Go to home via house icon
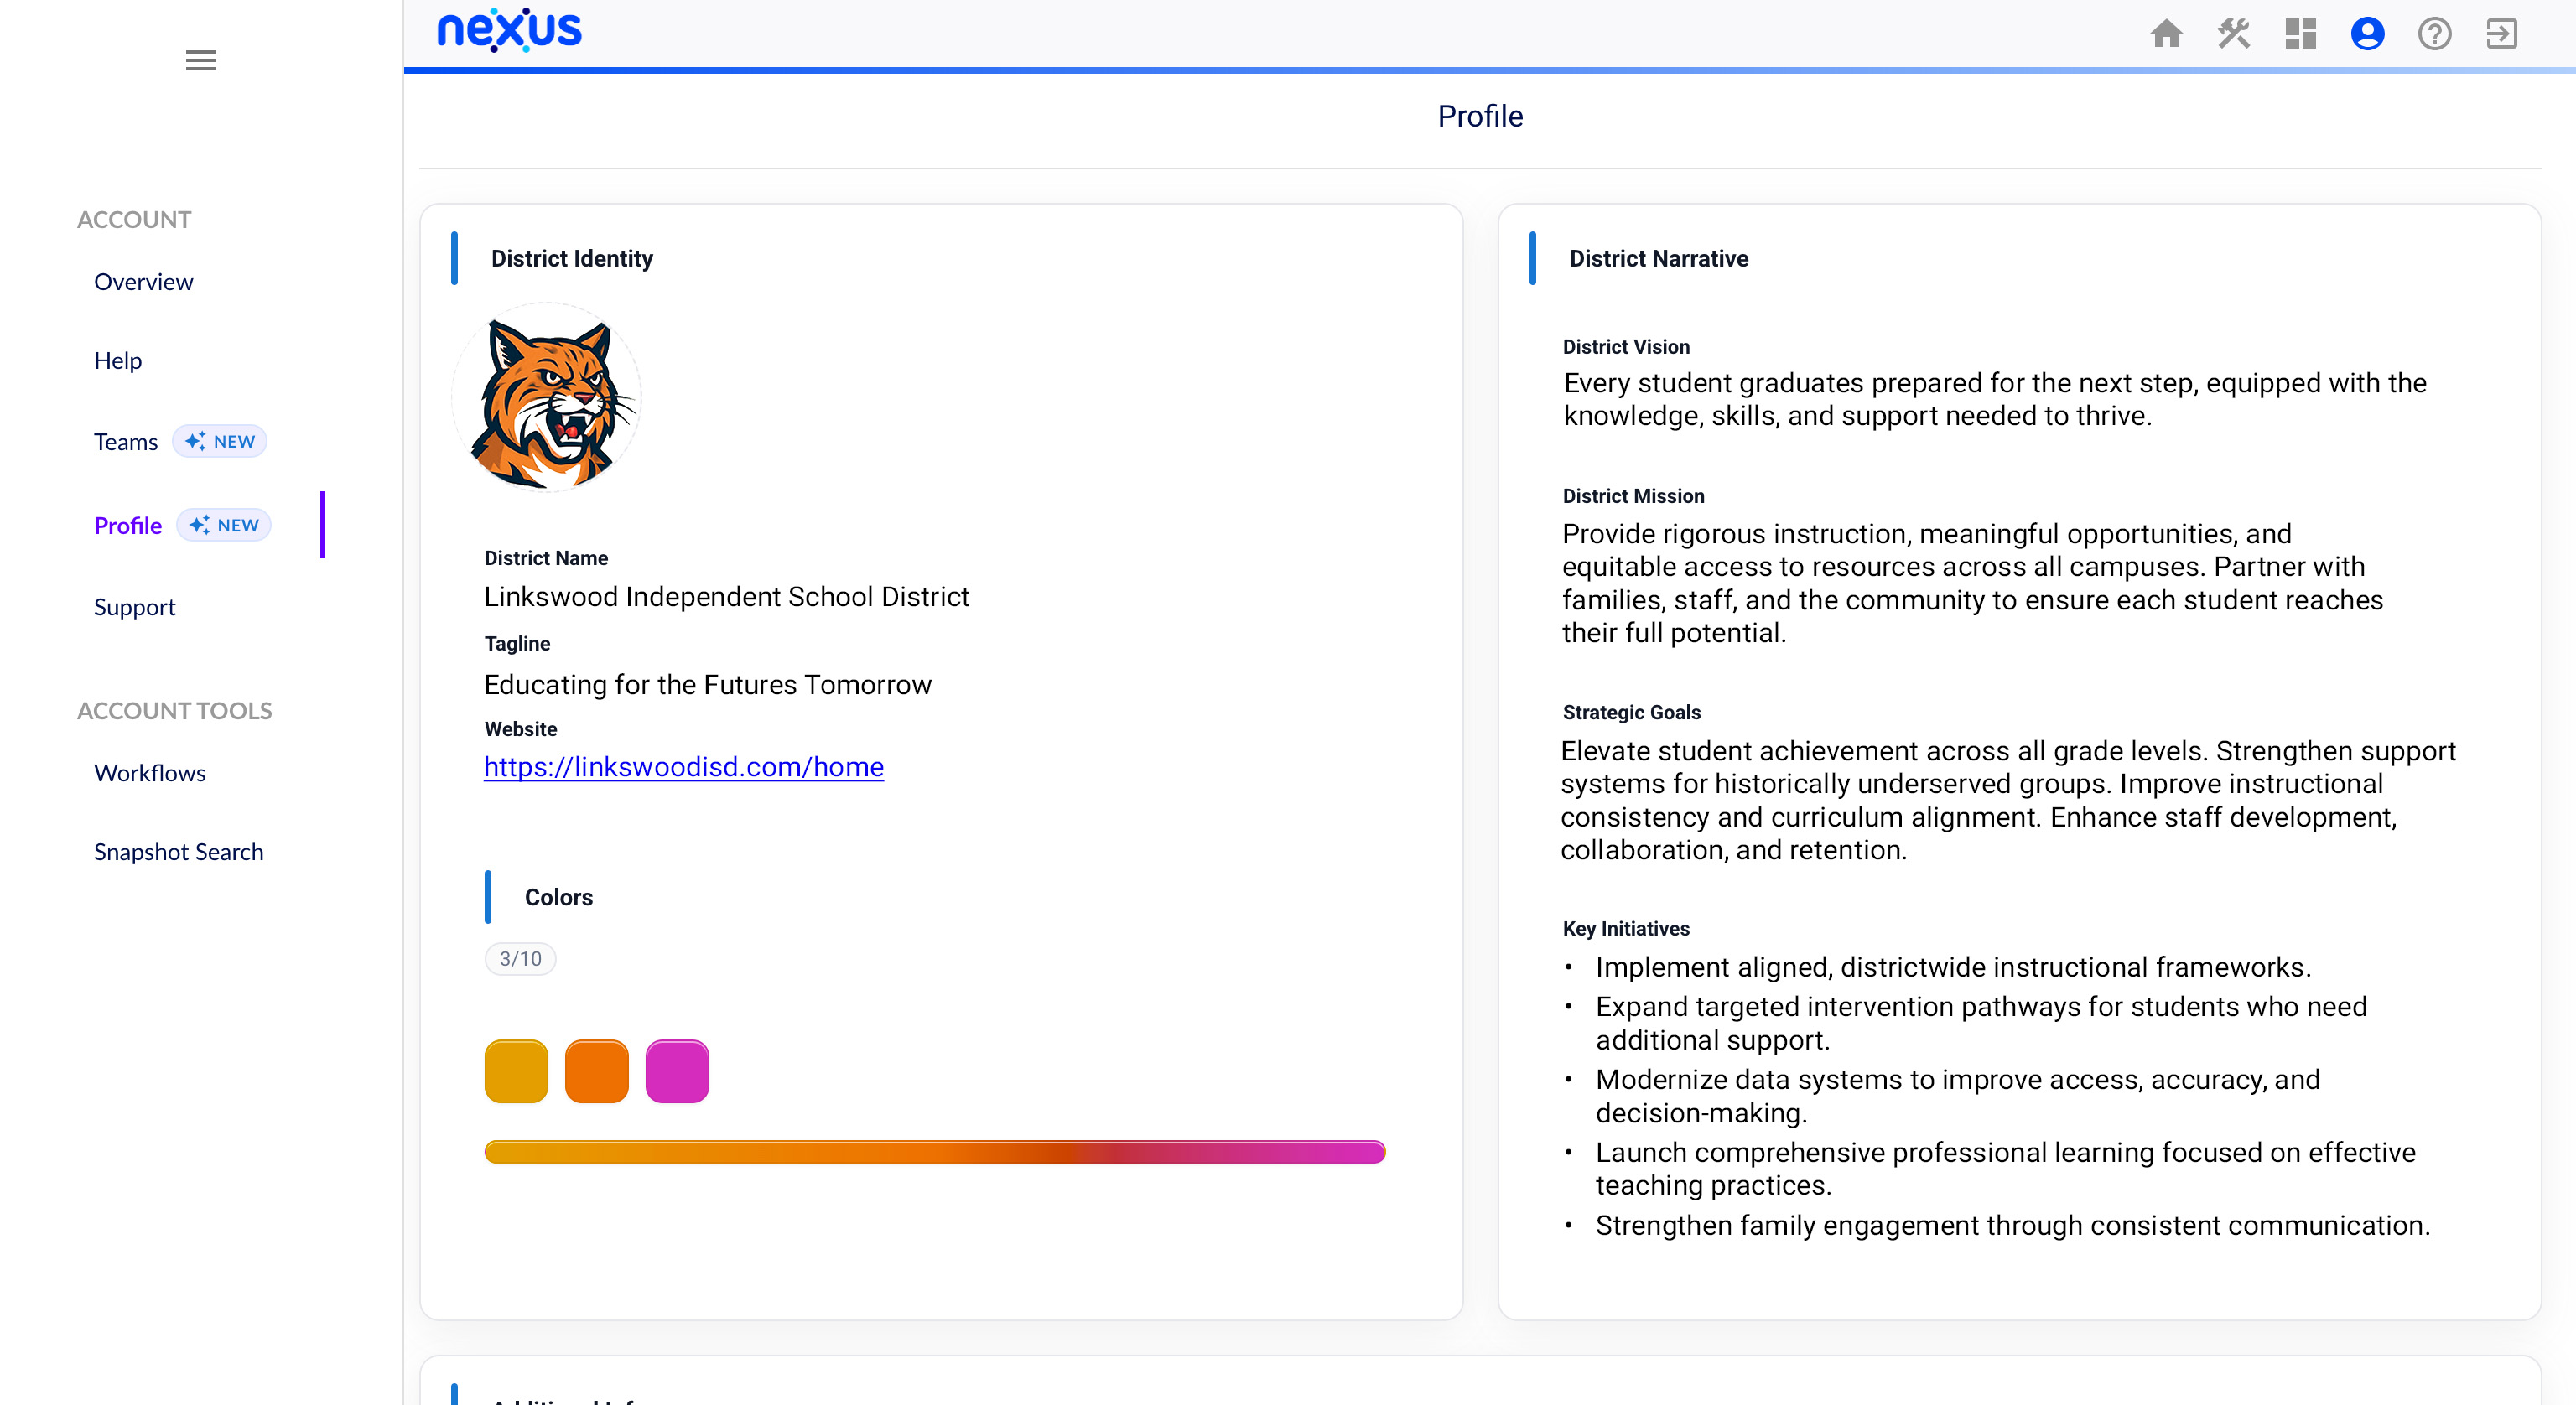 (2166, 34)
